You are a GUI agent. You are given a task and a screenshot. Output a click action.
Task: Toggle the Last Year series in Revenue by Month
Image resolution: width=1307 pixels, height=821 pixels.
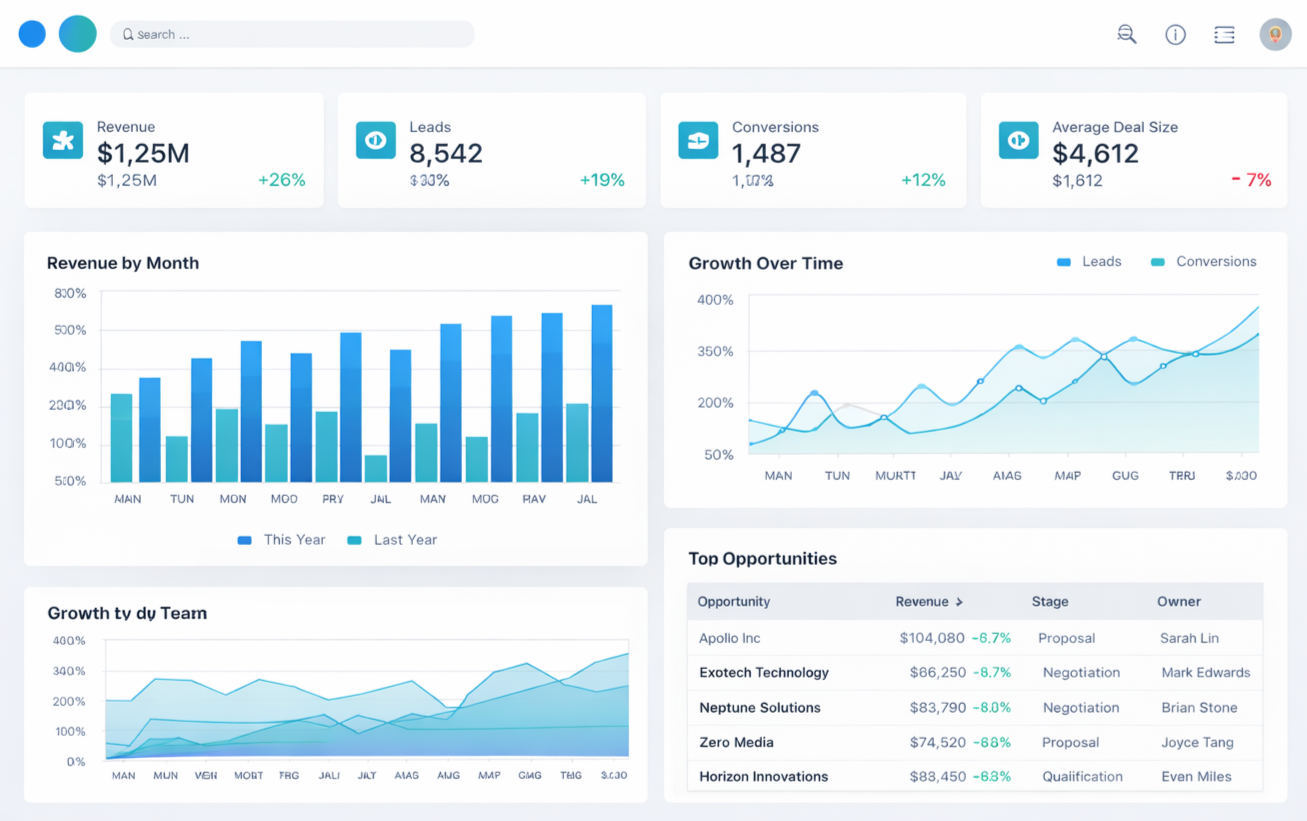click(391, 539)
